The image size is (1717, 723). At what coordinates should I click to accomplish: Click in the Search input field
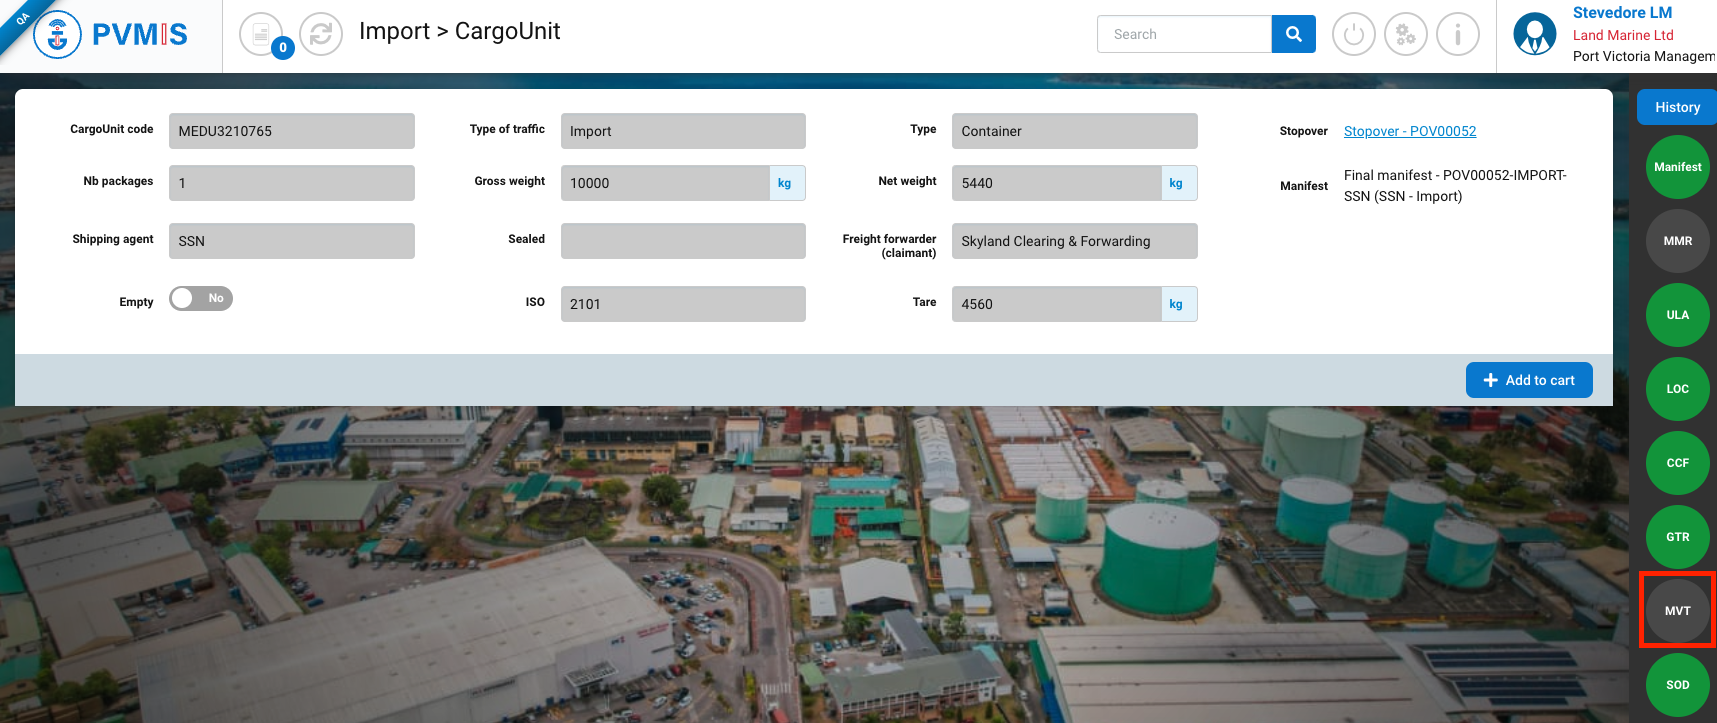tap(1184, 34)
